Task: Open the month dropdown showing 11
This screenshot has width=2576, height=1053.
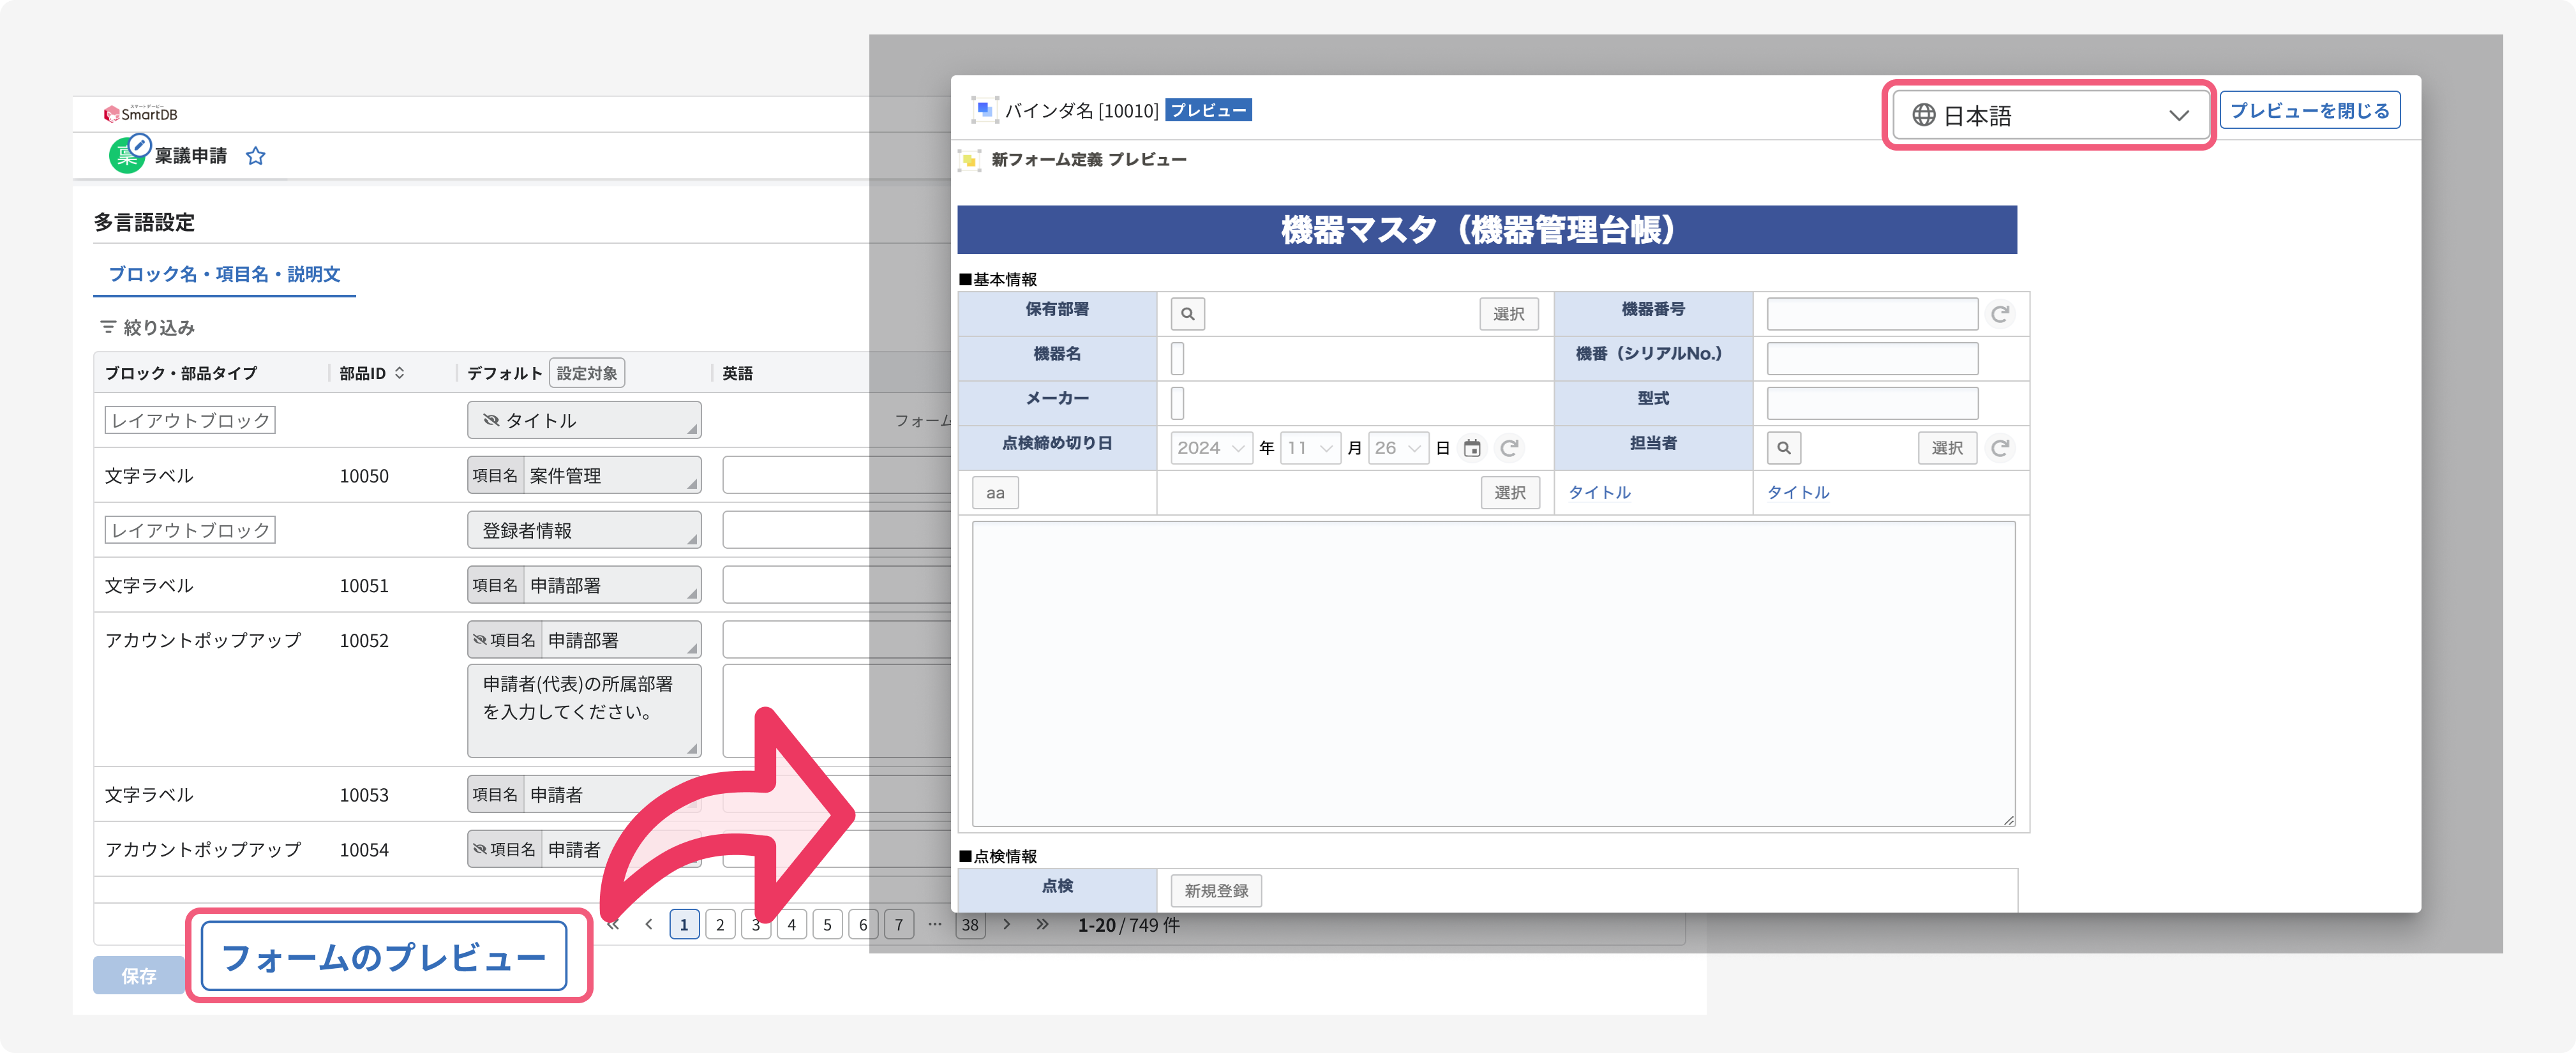Action: coord(1311,448)
